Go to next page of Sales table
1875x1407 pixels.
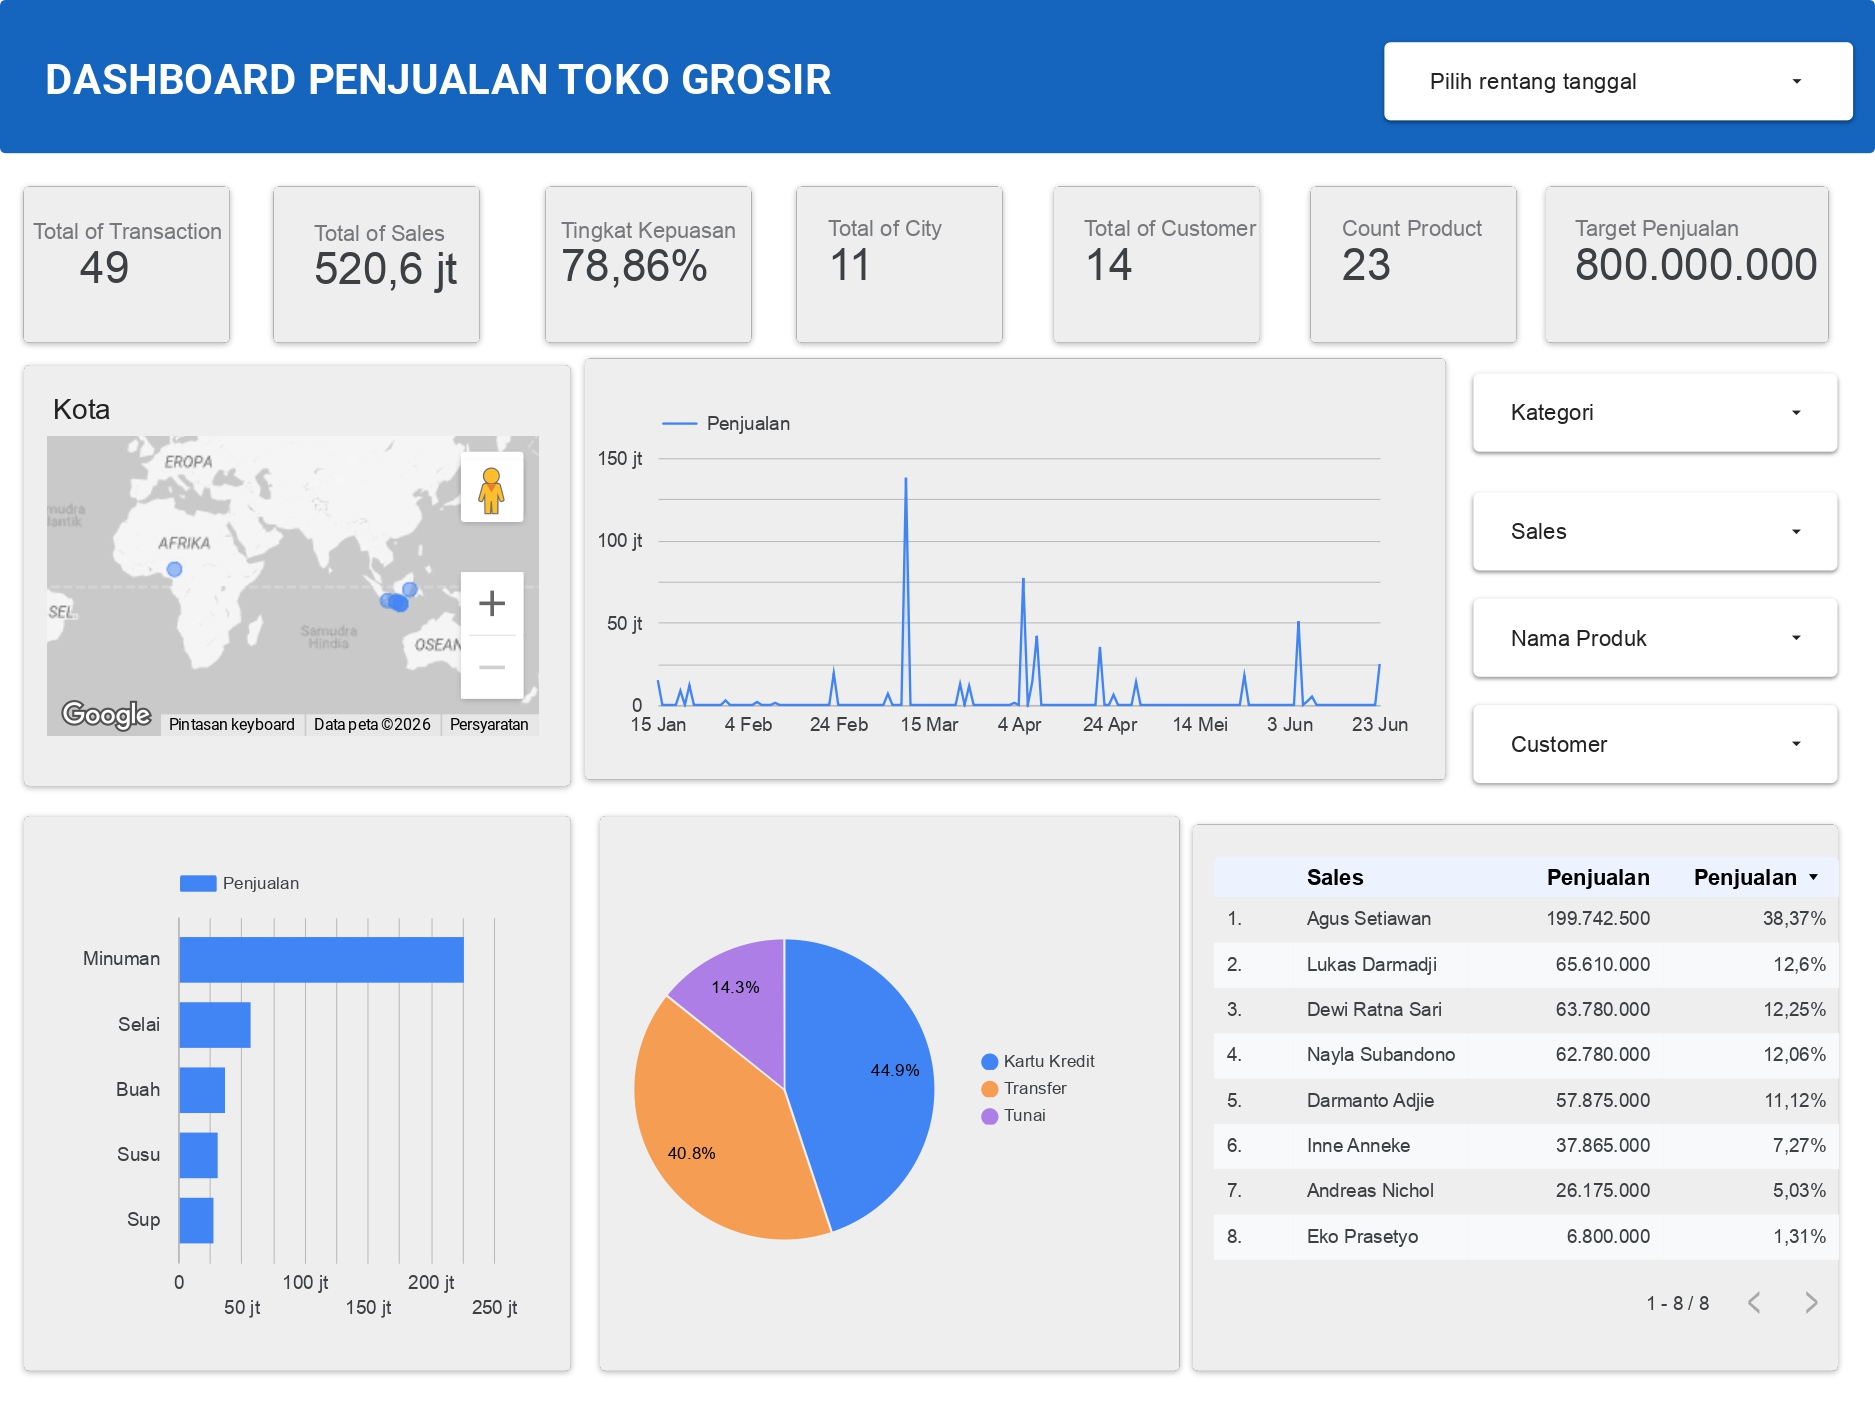[1810, 1302]
